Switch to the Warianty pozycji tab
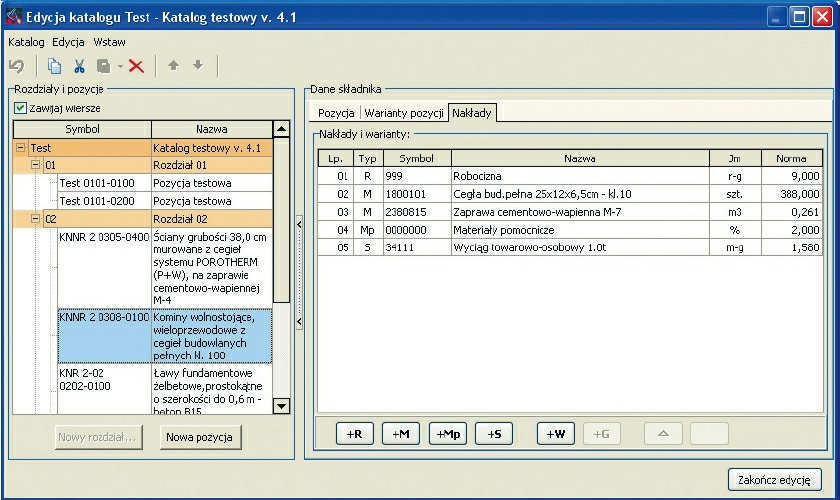840x500 pixels. point(404,113)
